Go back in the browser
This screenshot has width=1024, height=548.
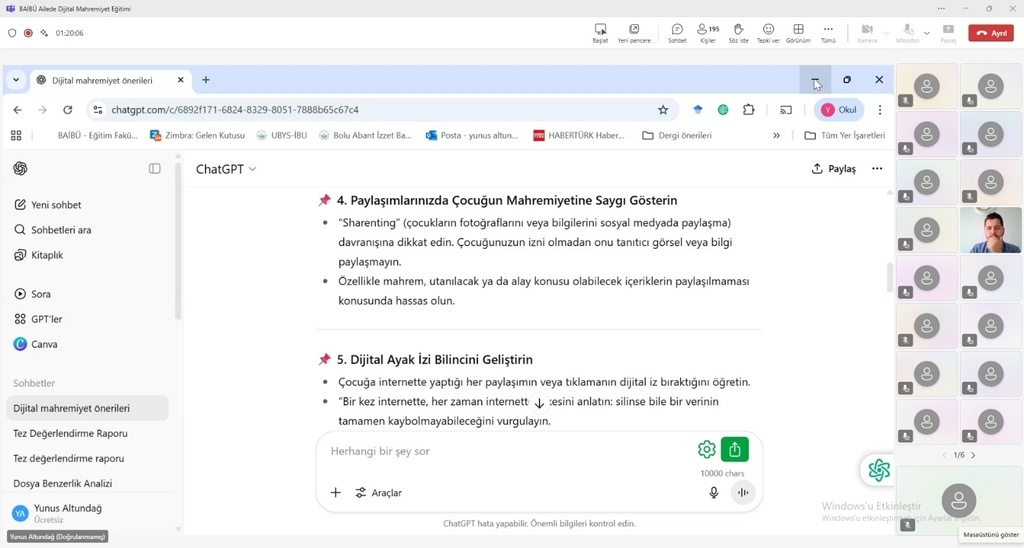18,110
